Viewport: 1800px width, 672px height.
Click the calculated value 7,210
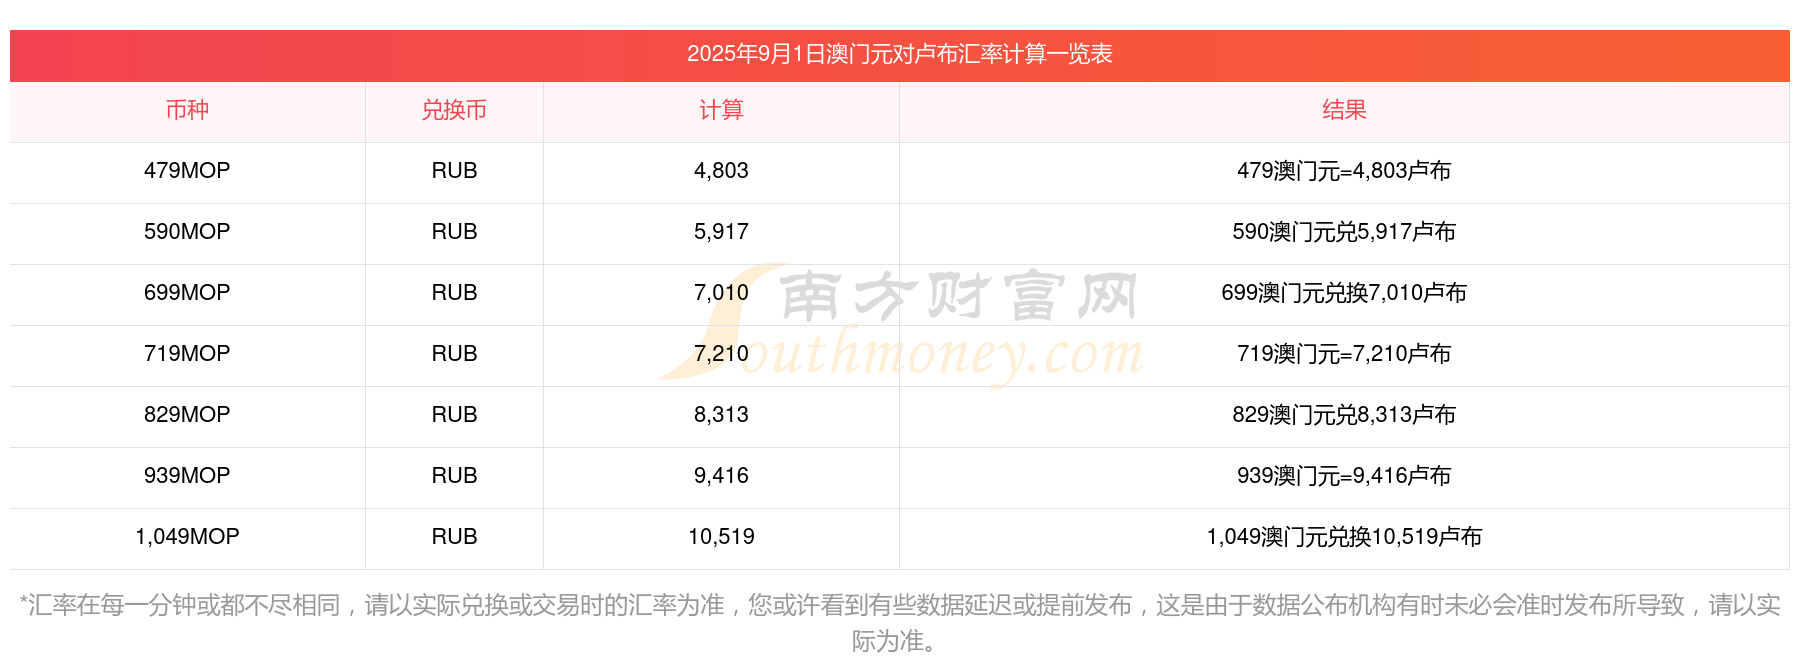click(721, 354)
